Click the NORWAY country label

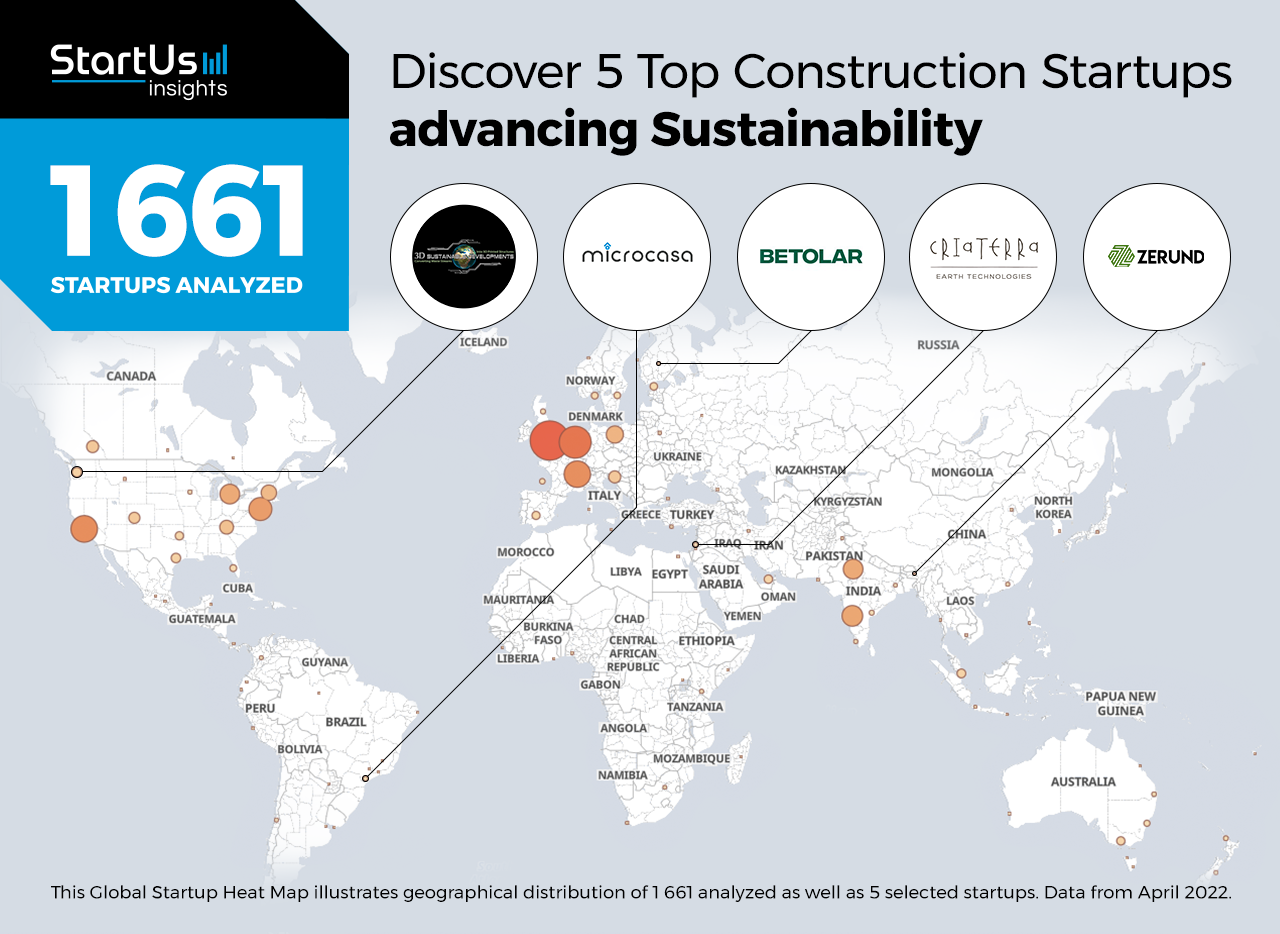coord(591,381)
